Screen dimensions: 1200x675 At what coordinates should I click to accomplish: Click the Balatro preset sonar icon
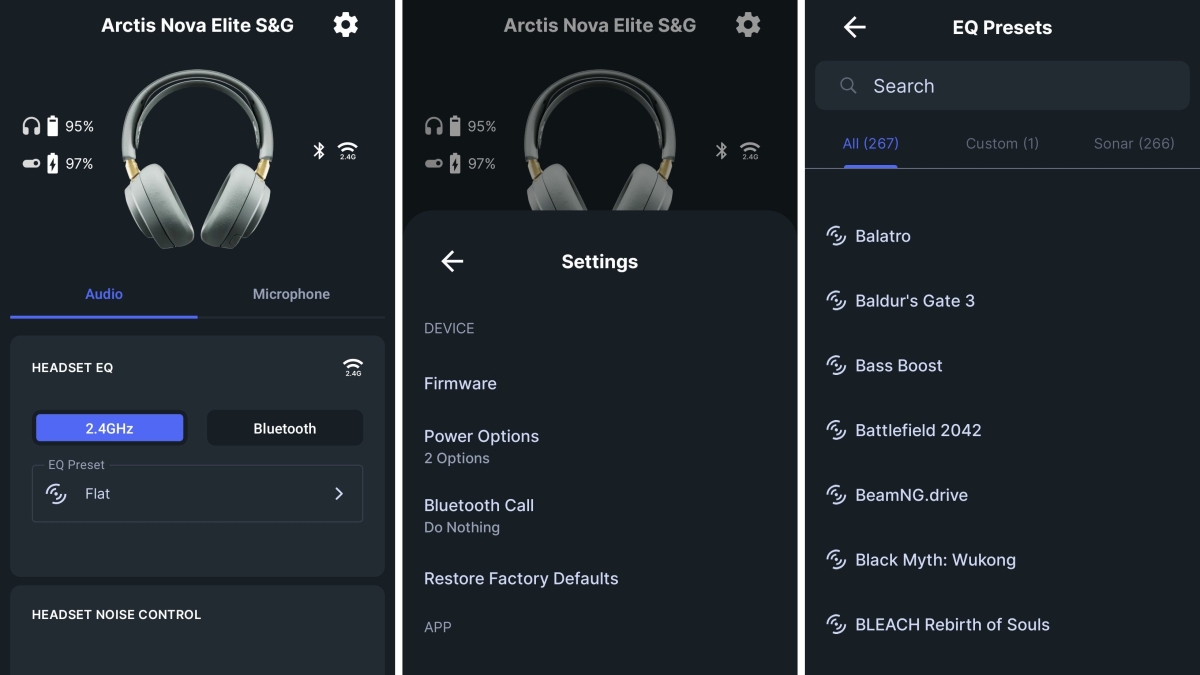coord(836,236)
